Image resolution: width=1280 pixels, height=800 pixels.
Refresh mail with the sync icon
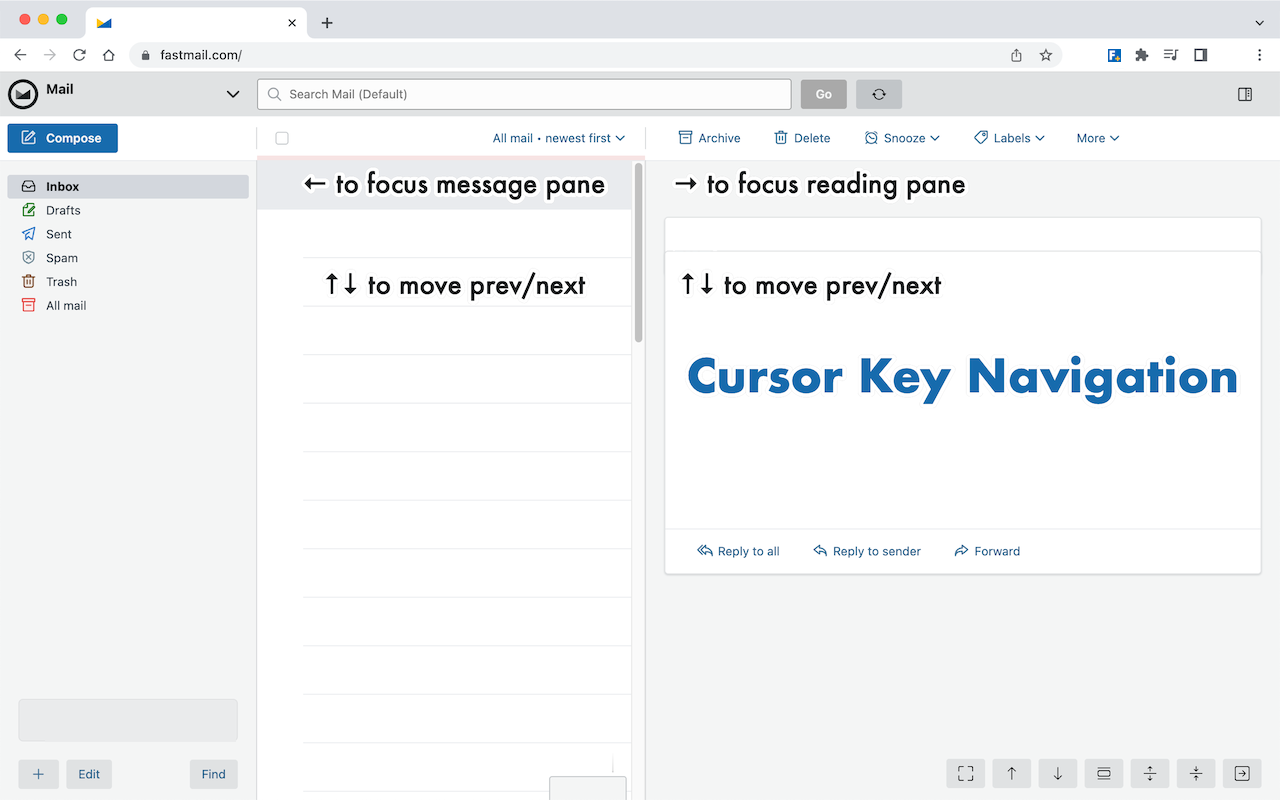coord(878,93)
